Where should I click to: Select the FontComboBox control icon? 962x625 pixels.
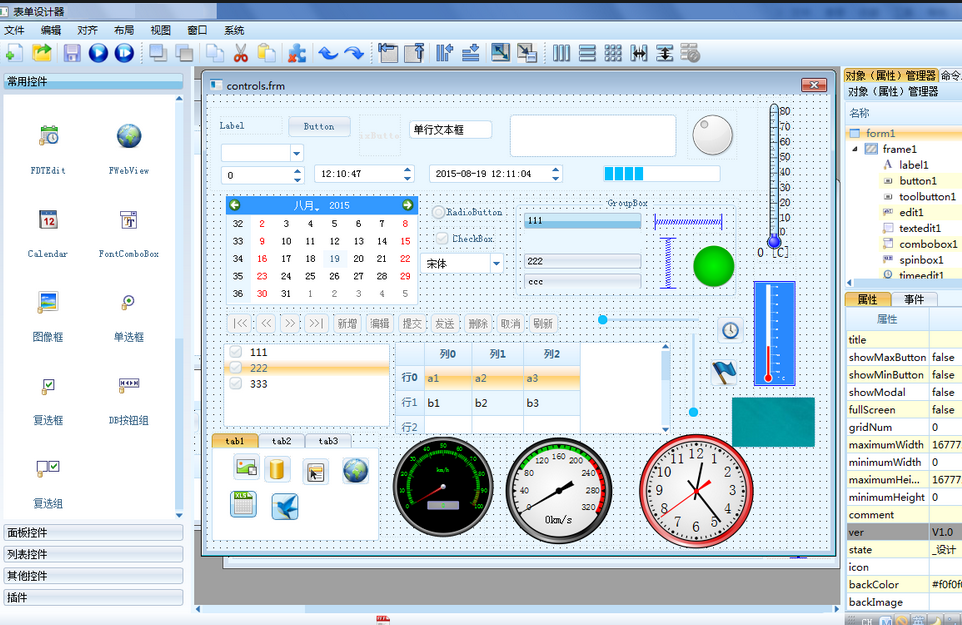129,219
